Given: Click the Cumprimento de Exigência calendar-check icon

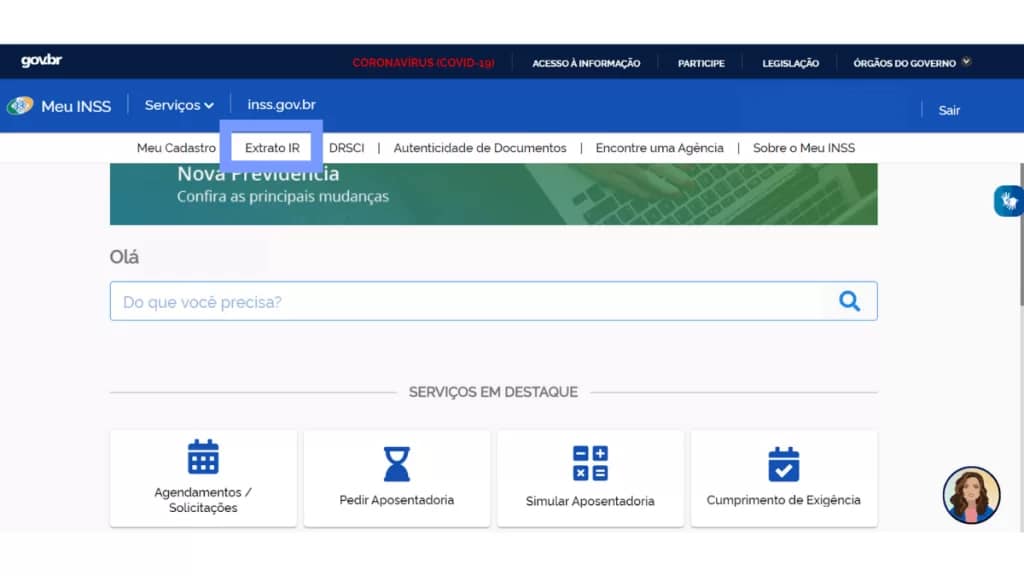Looking at the screenshot, I should point(784,464).
